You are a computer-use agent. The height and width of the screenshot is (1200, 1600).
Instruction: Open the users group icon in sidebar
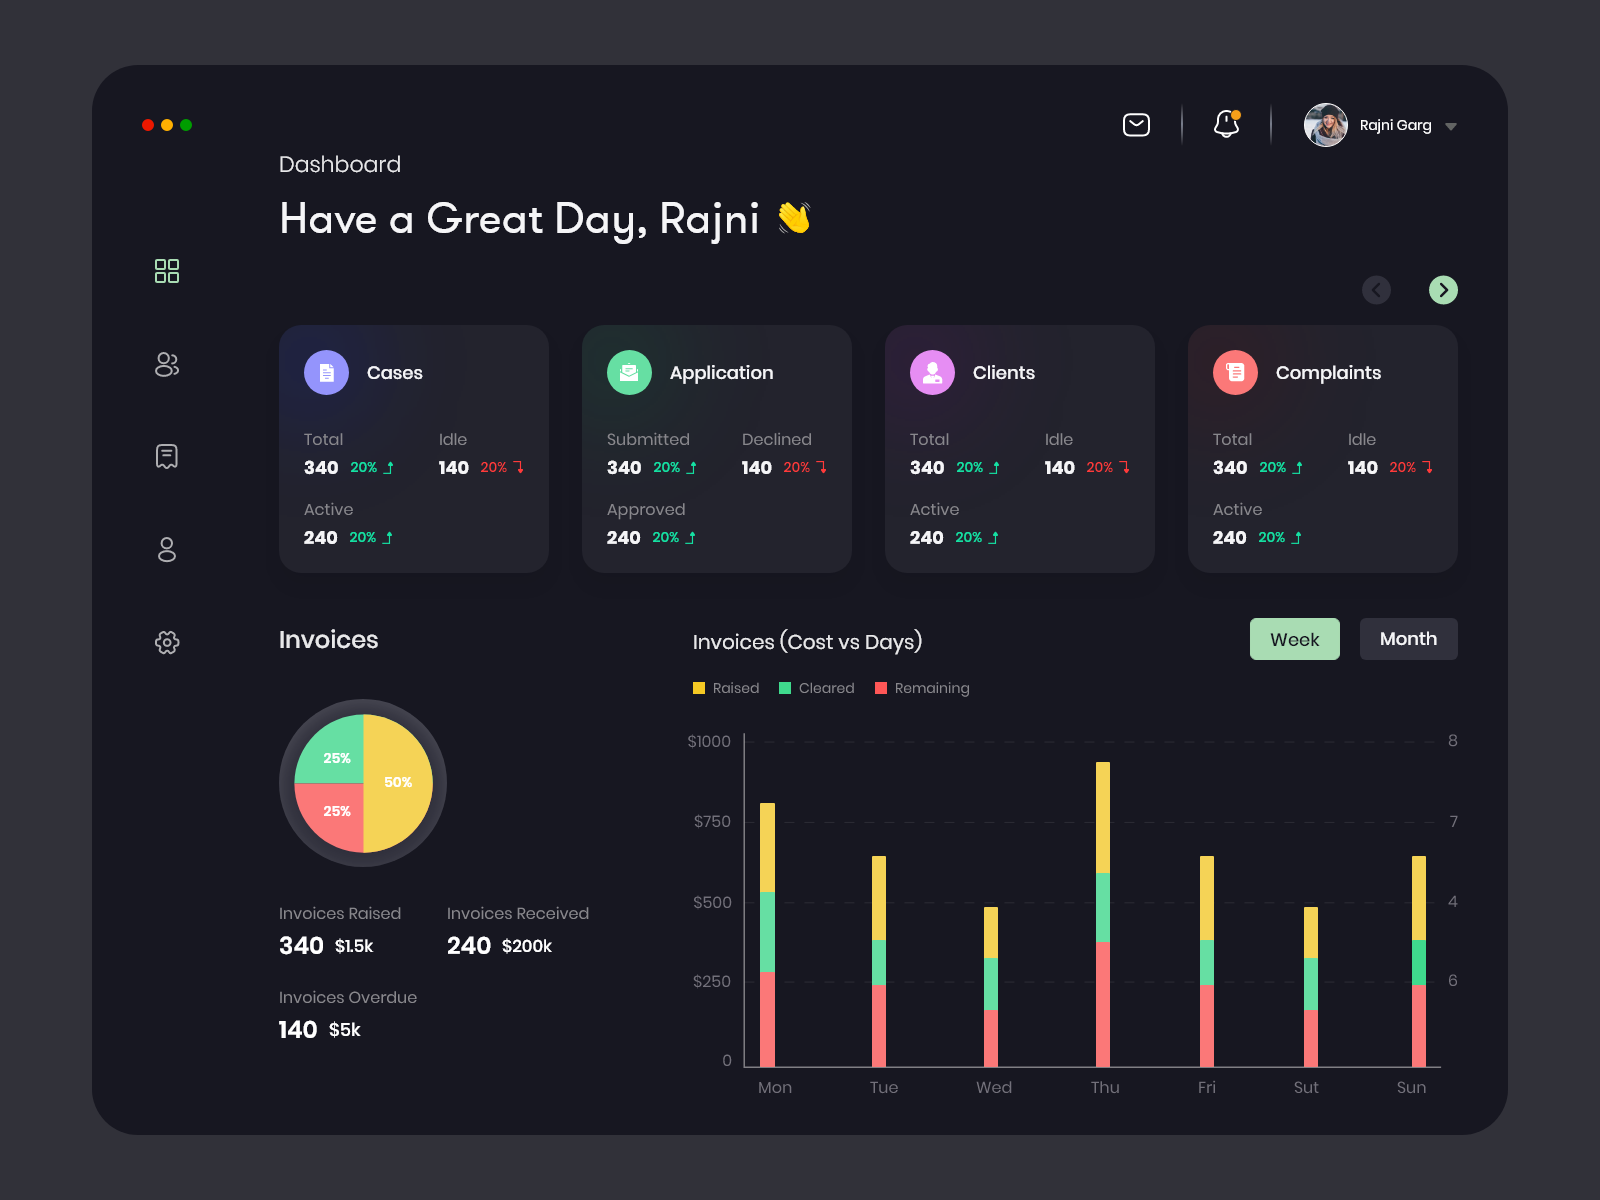pyautogui.click(x=167, y=365)
